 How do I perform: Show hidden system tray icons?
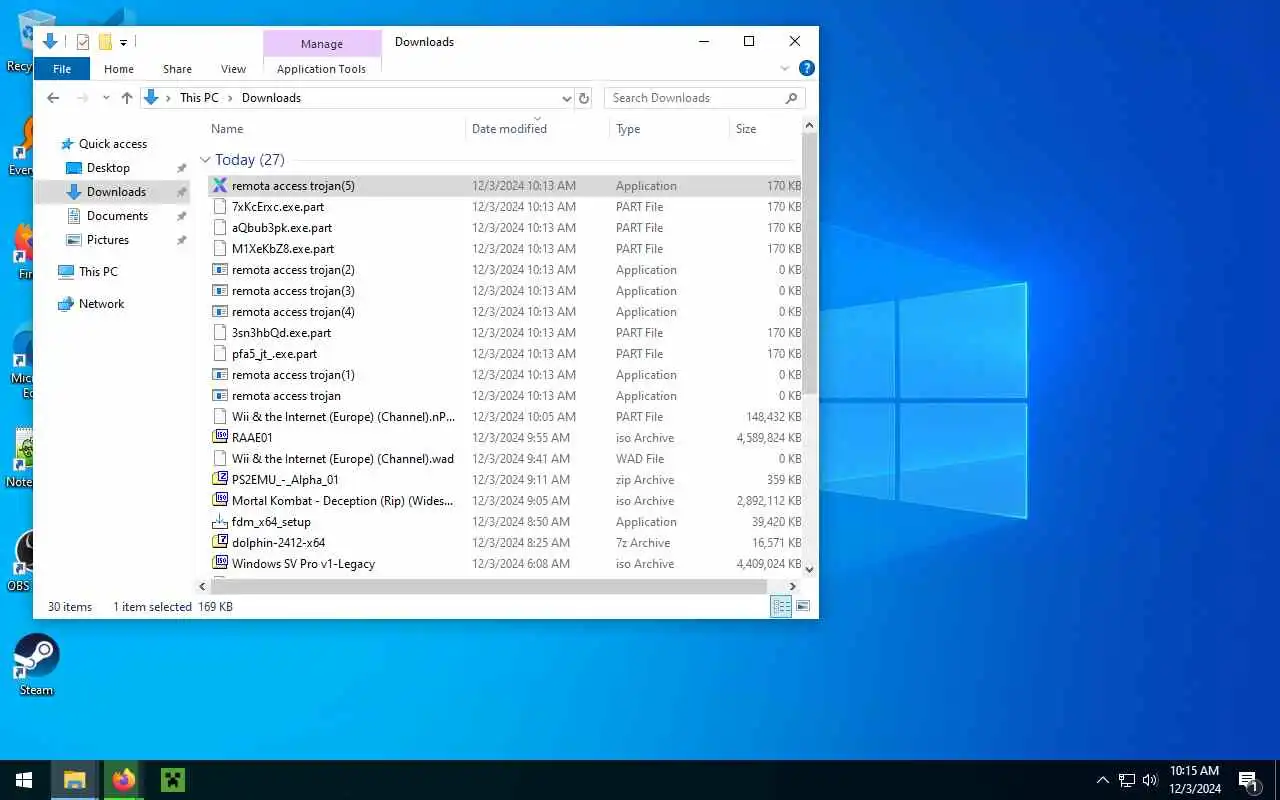click(1102, 780)
